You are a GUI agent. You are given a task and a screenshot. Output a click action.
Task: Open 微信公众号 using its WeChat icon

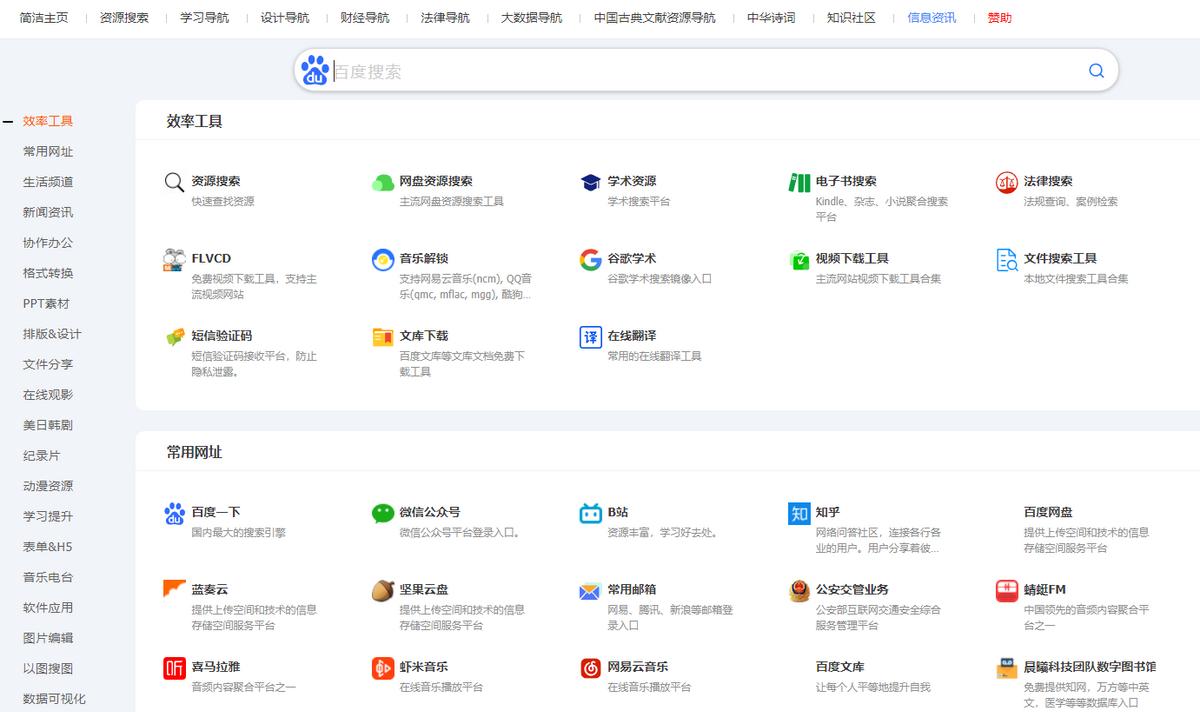[381, 511]
